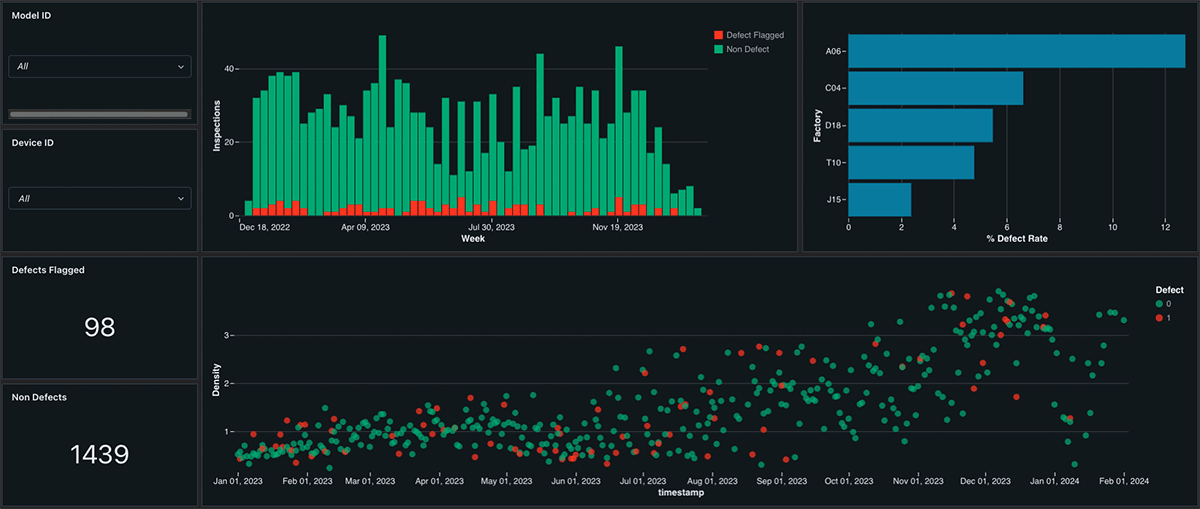The width and height of the screenshot is (1200, 509).
Task: Click the red Defect Flagged legend swatch
Action: click(x=717, y=36)
